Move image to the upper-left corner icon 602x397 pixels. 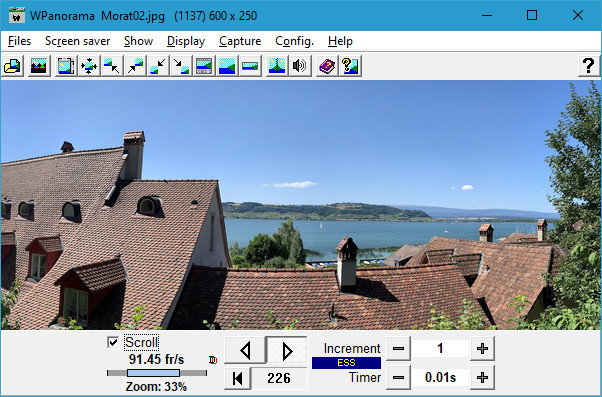112,66
